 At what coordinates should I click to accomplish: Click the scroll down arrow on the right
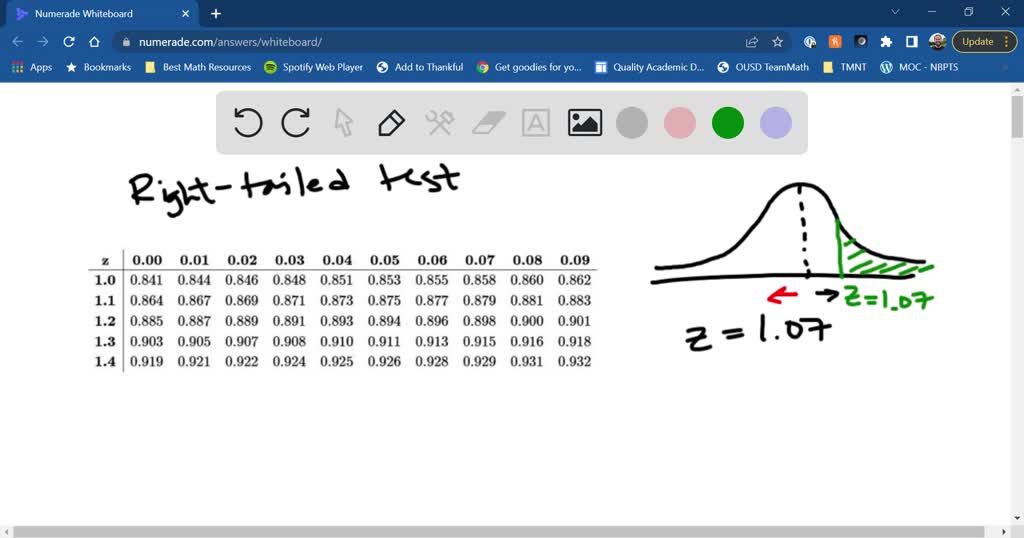1017,518
